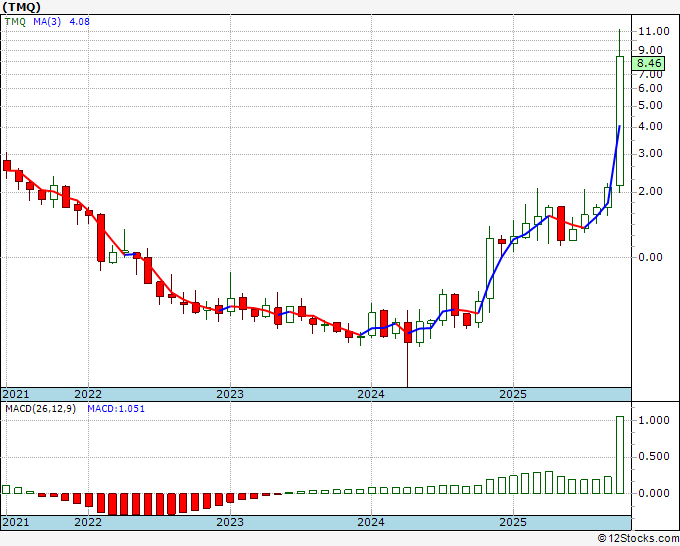Click the 9.00 price axis label
The image size is (680, 546).
tap(650, 50)
